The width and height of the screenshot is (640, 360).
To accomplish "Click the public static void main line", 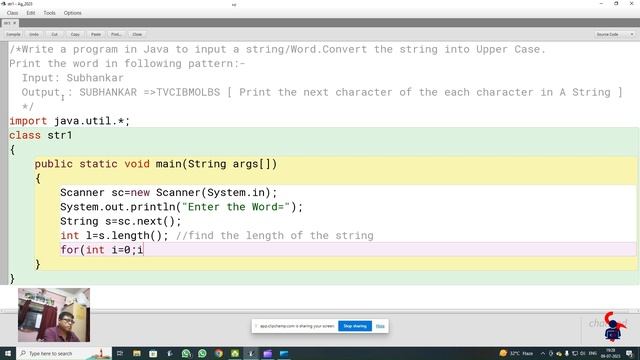I will click(156, 164).
